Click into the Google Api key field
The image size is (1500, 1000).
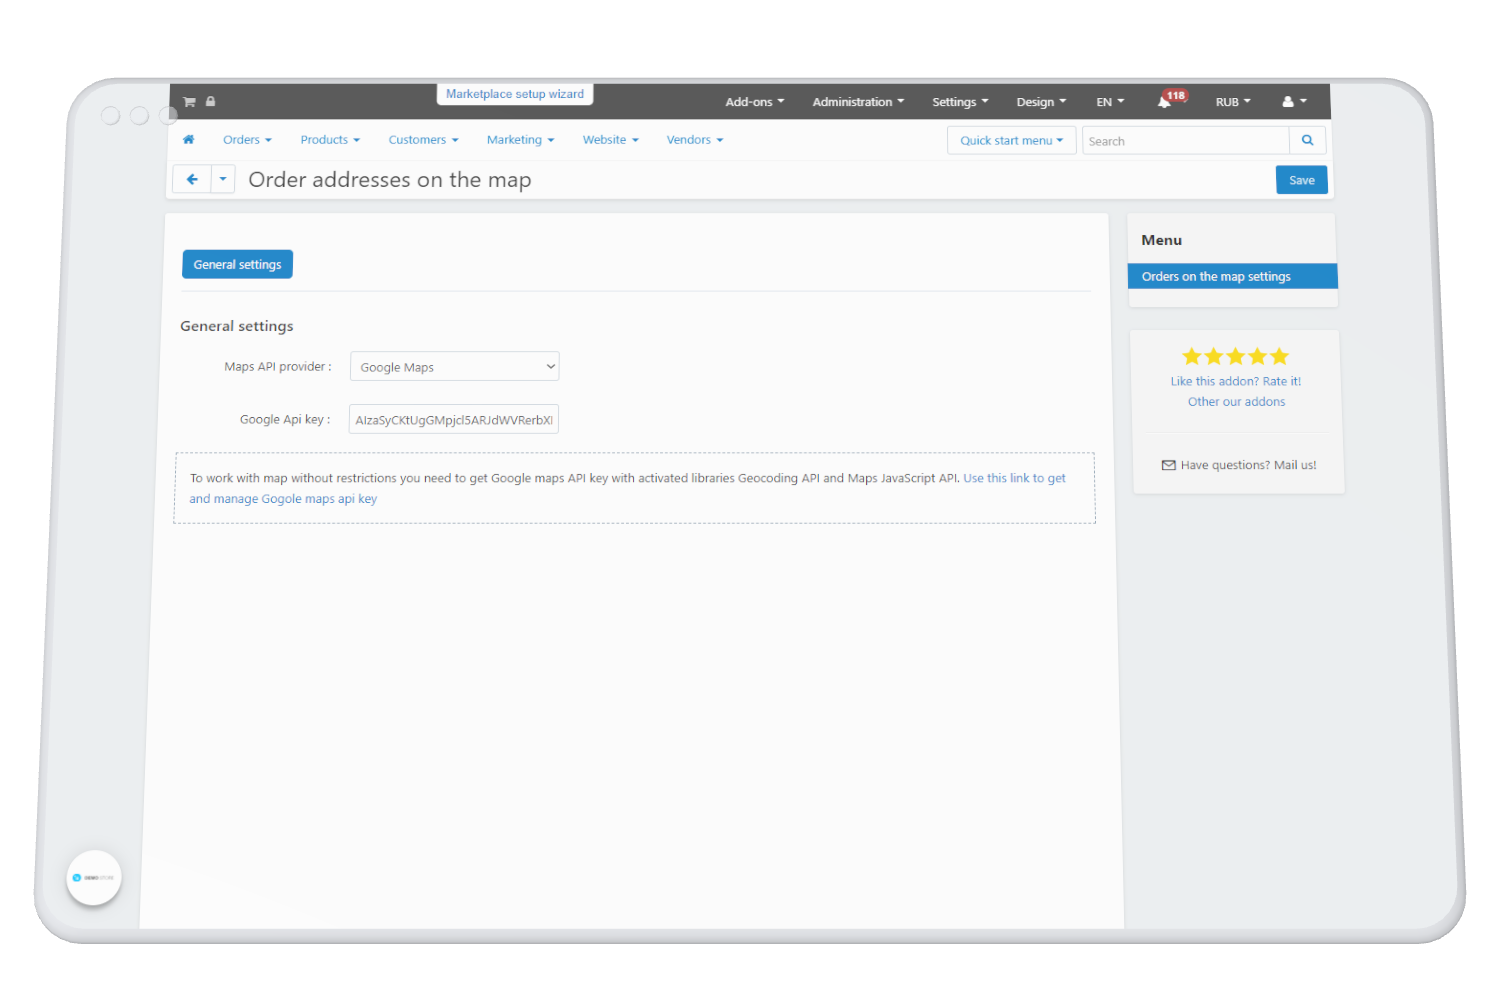point(453,420)
